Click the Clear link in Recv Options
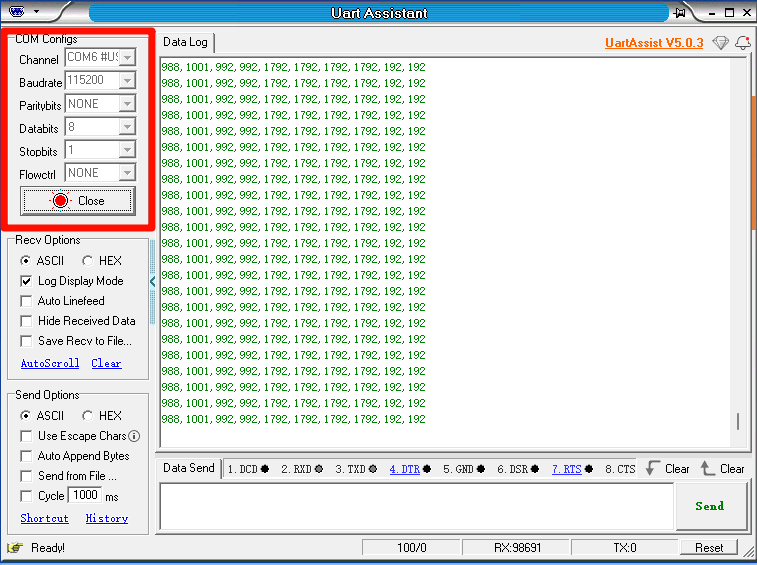This screenshot has height=565, width=757. [x=106, y=363]
